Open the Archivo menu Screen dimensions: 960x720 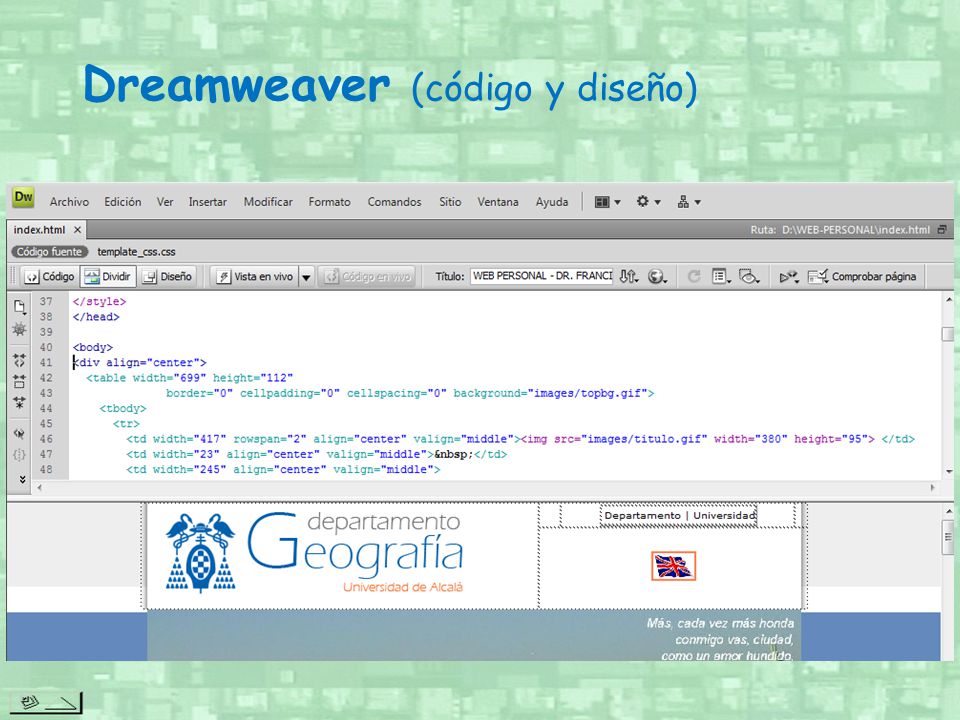tap(69, 201)
